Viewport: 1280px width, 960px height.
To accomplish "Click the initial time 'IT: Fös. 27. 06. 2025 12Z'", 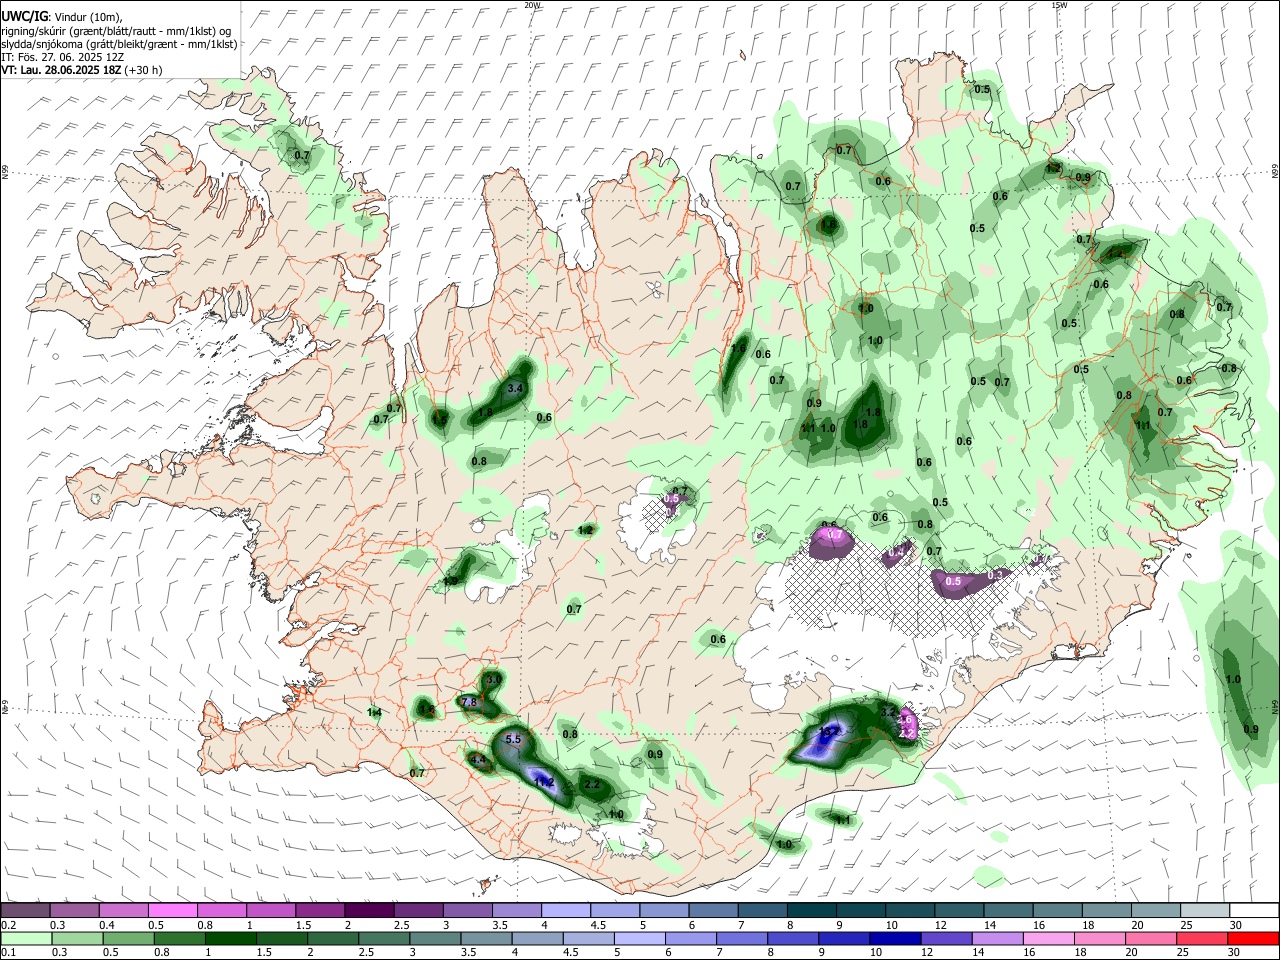I will [x=62, y=58].
